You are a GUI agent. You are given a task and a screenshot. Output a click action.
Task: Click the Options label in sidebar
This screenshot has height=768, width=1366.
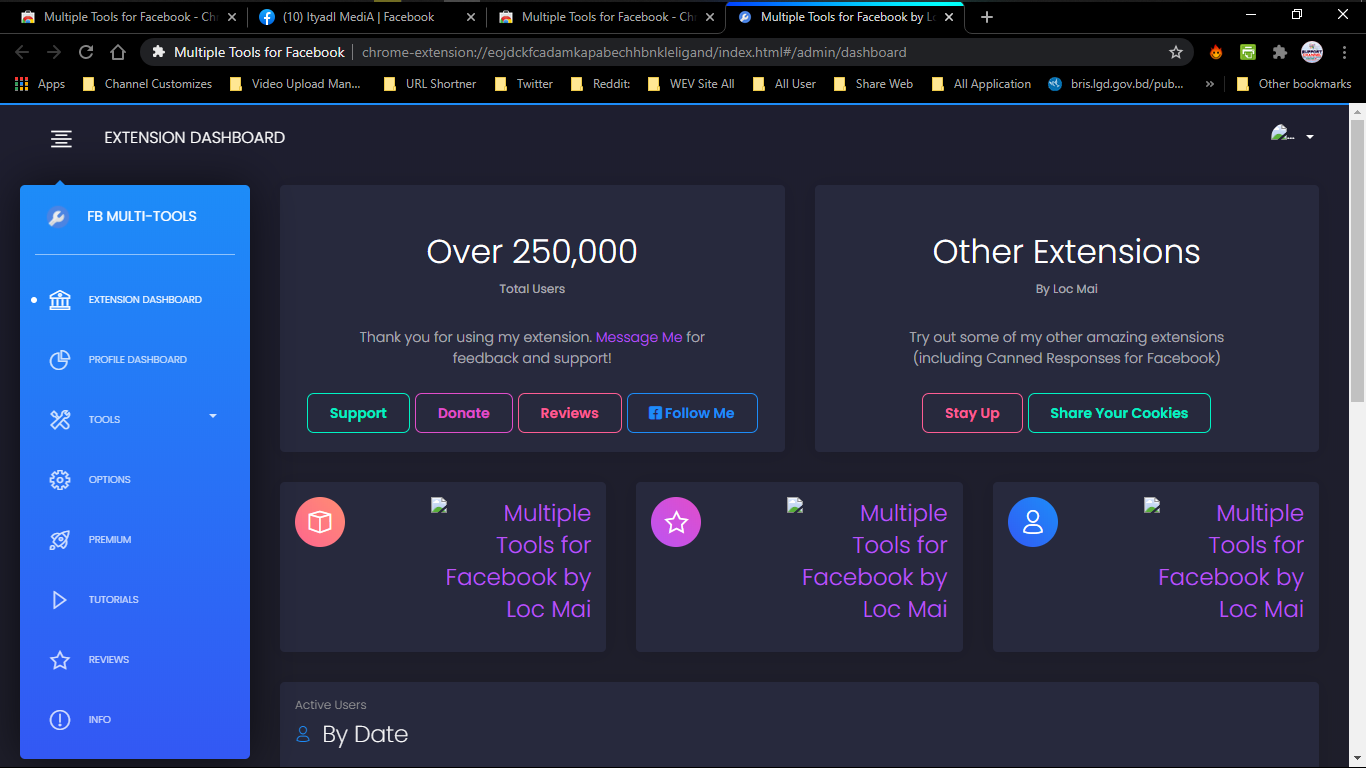109,480
